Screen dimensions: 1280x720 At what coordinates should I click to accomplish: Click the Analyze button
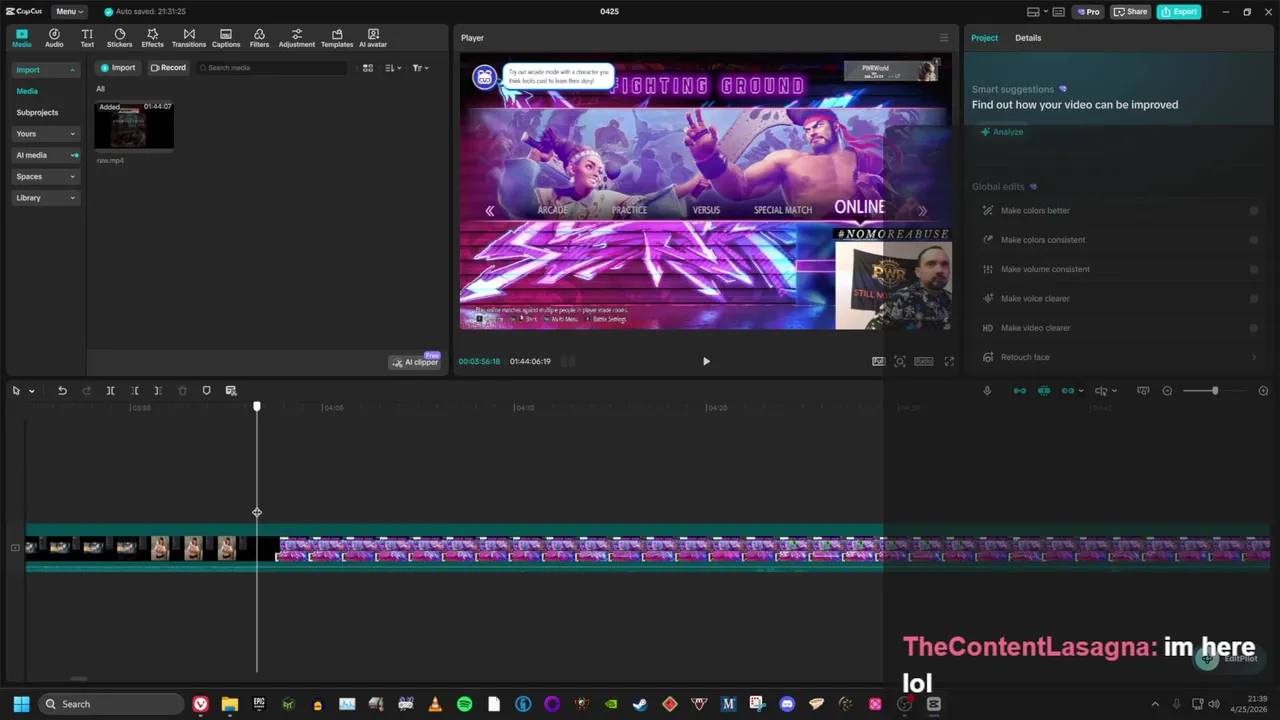click(1002, 132)
